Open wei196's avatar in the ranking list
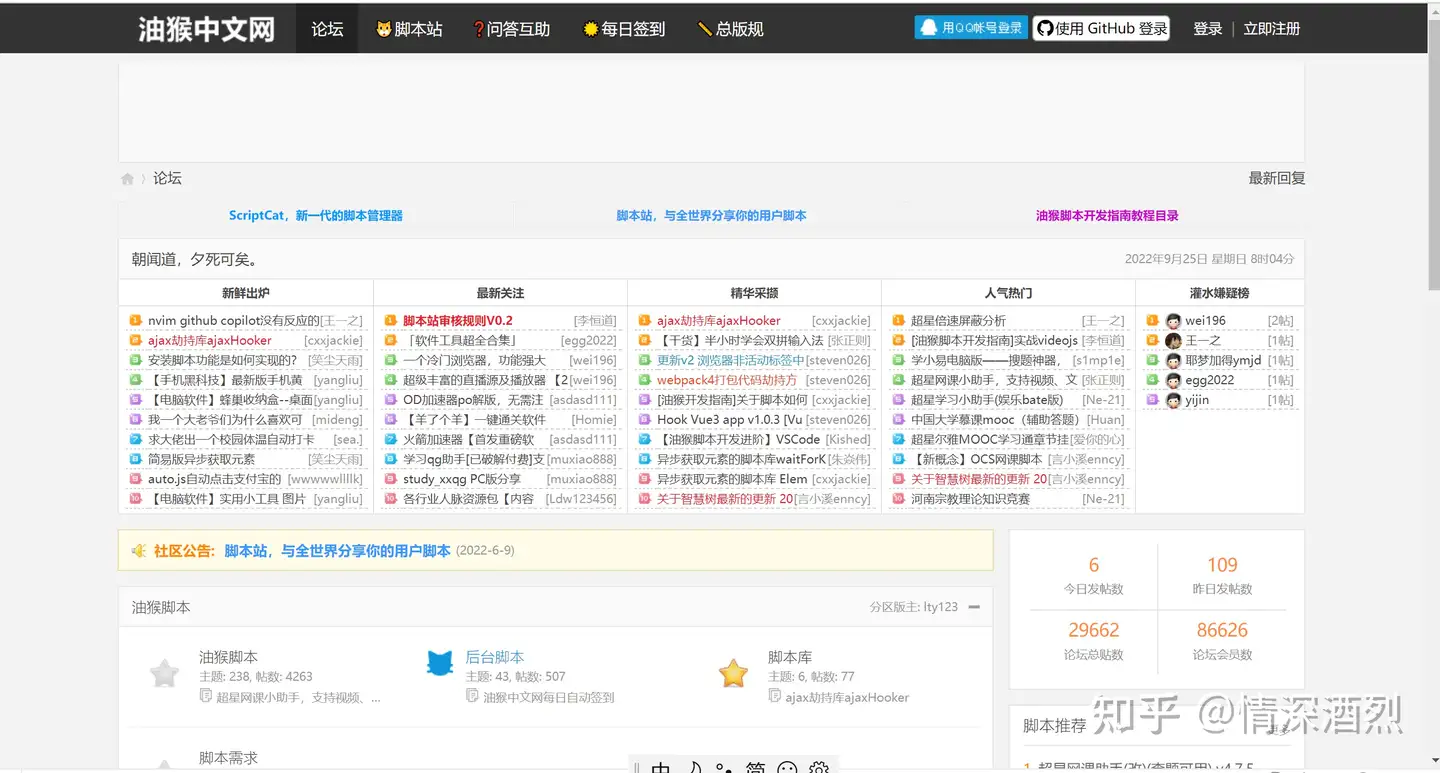1440x773 pixels. point(1173,321)
